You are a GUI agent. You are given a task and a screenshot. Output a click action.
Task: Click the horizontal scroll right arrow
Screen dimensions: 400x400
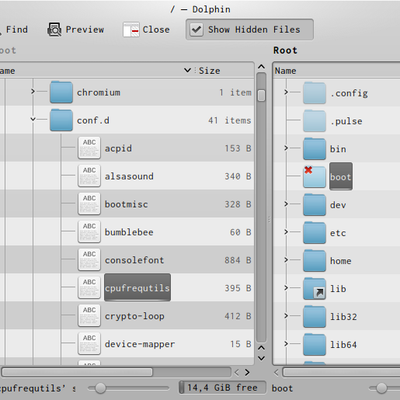pyautogui.click(x=247, y=372)
